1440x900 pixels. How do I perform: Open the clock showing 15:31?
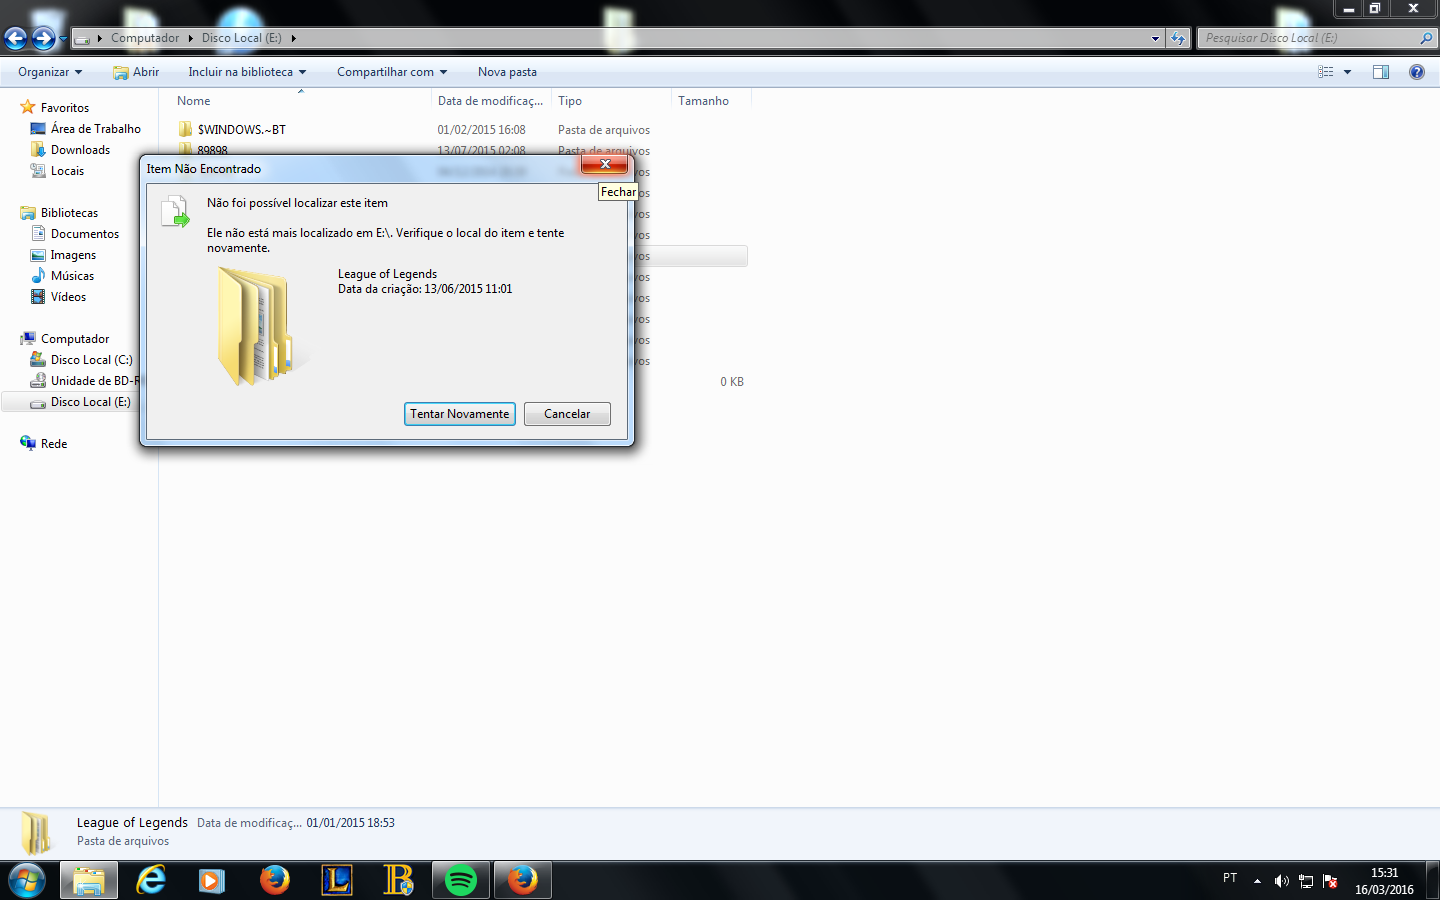1384,881
